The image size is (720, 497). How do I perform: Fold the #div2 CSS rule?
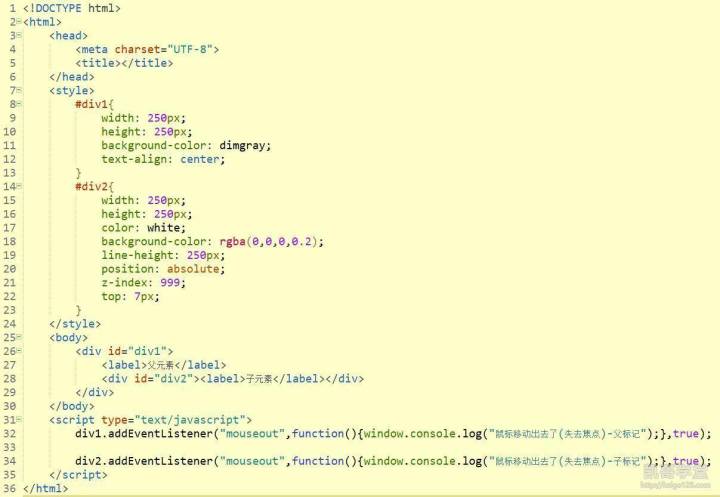[19, 186]
